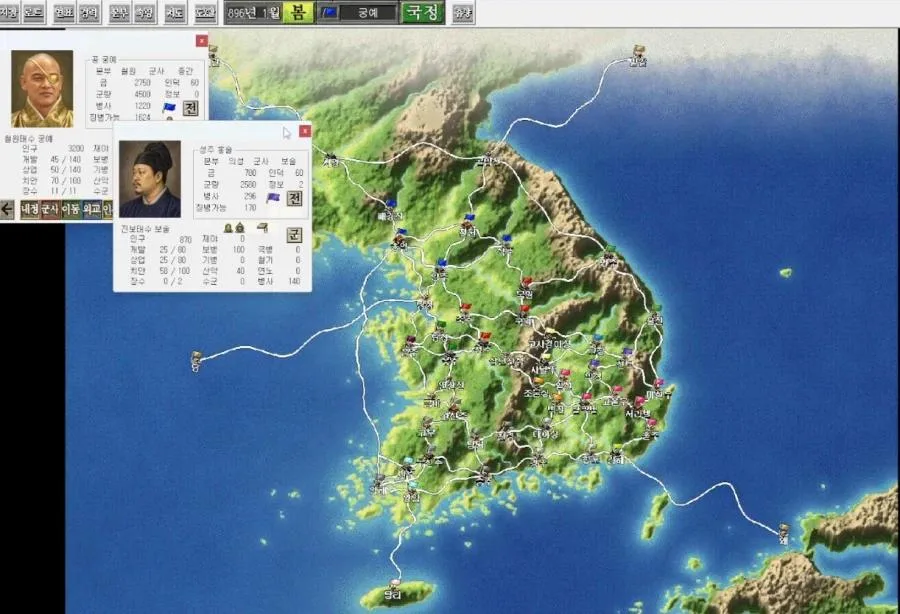Select the isolated island city in west sea
Viewport: 900px width, 614px height.
196,360
